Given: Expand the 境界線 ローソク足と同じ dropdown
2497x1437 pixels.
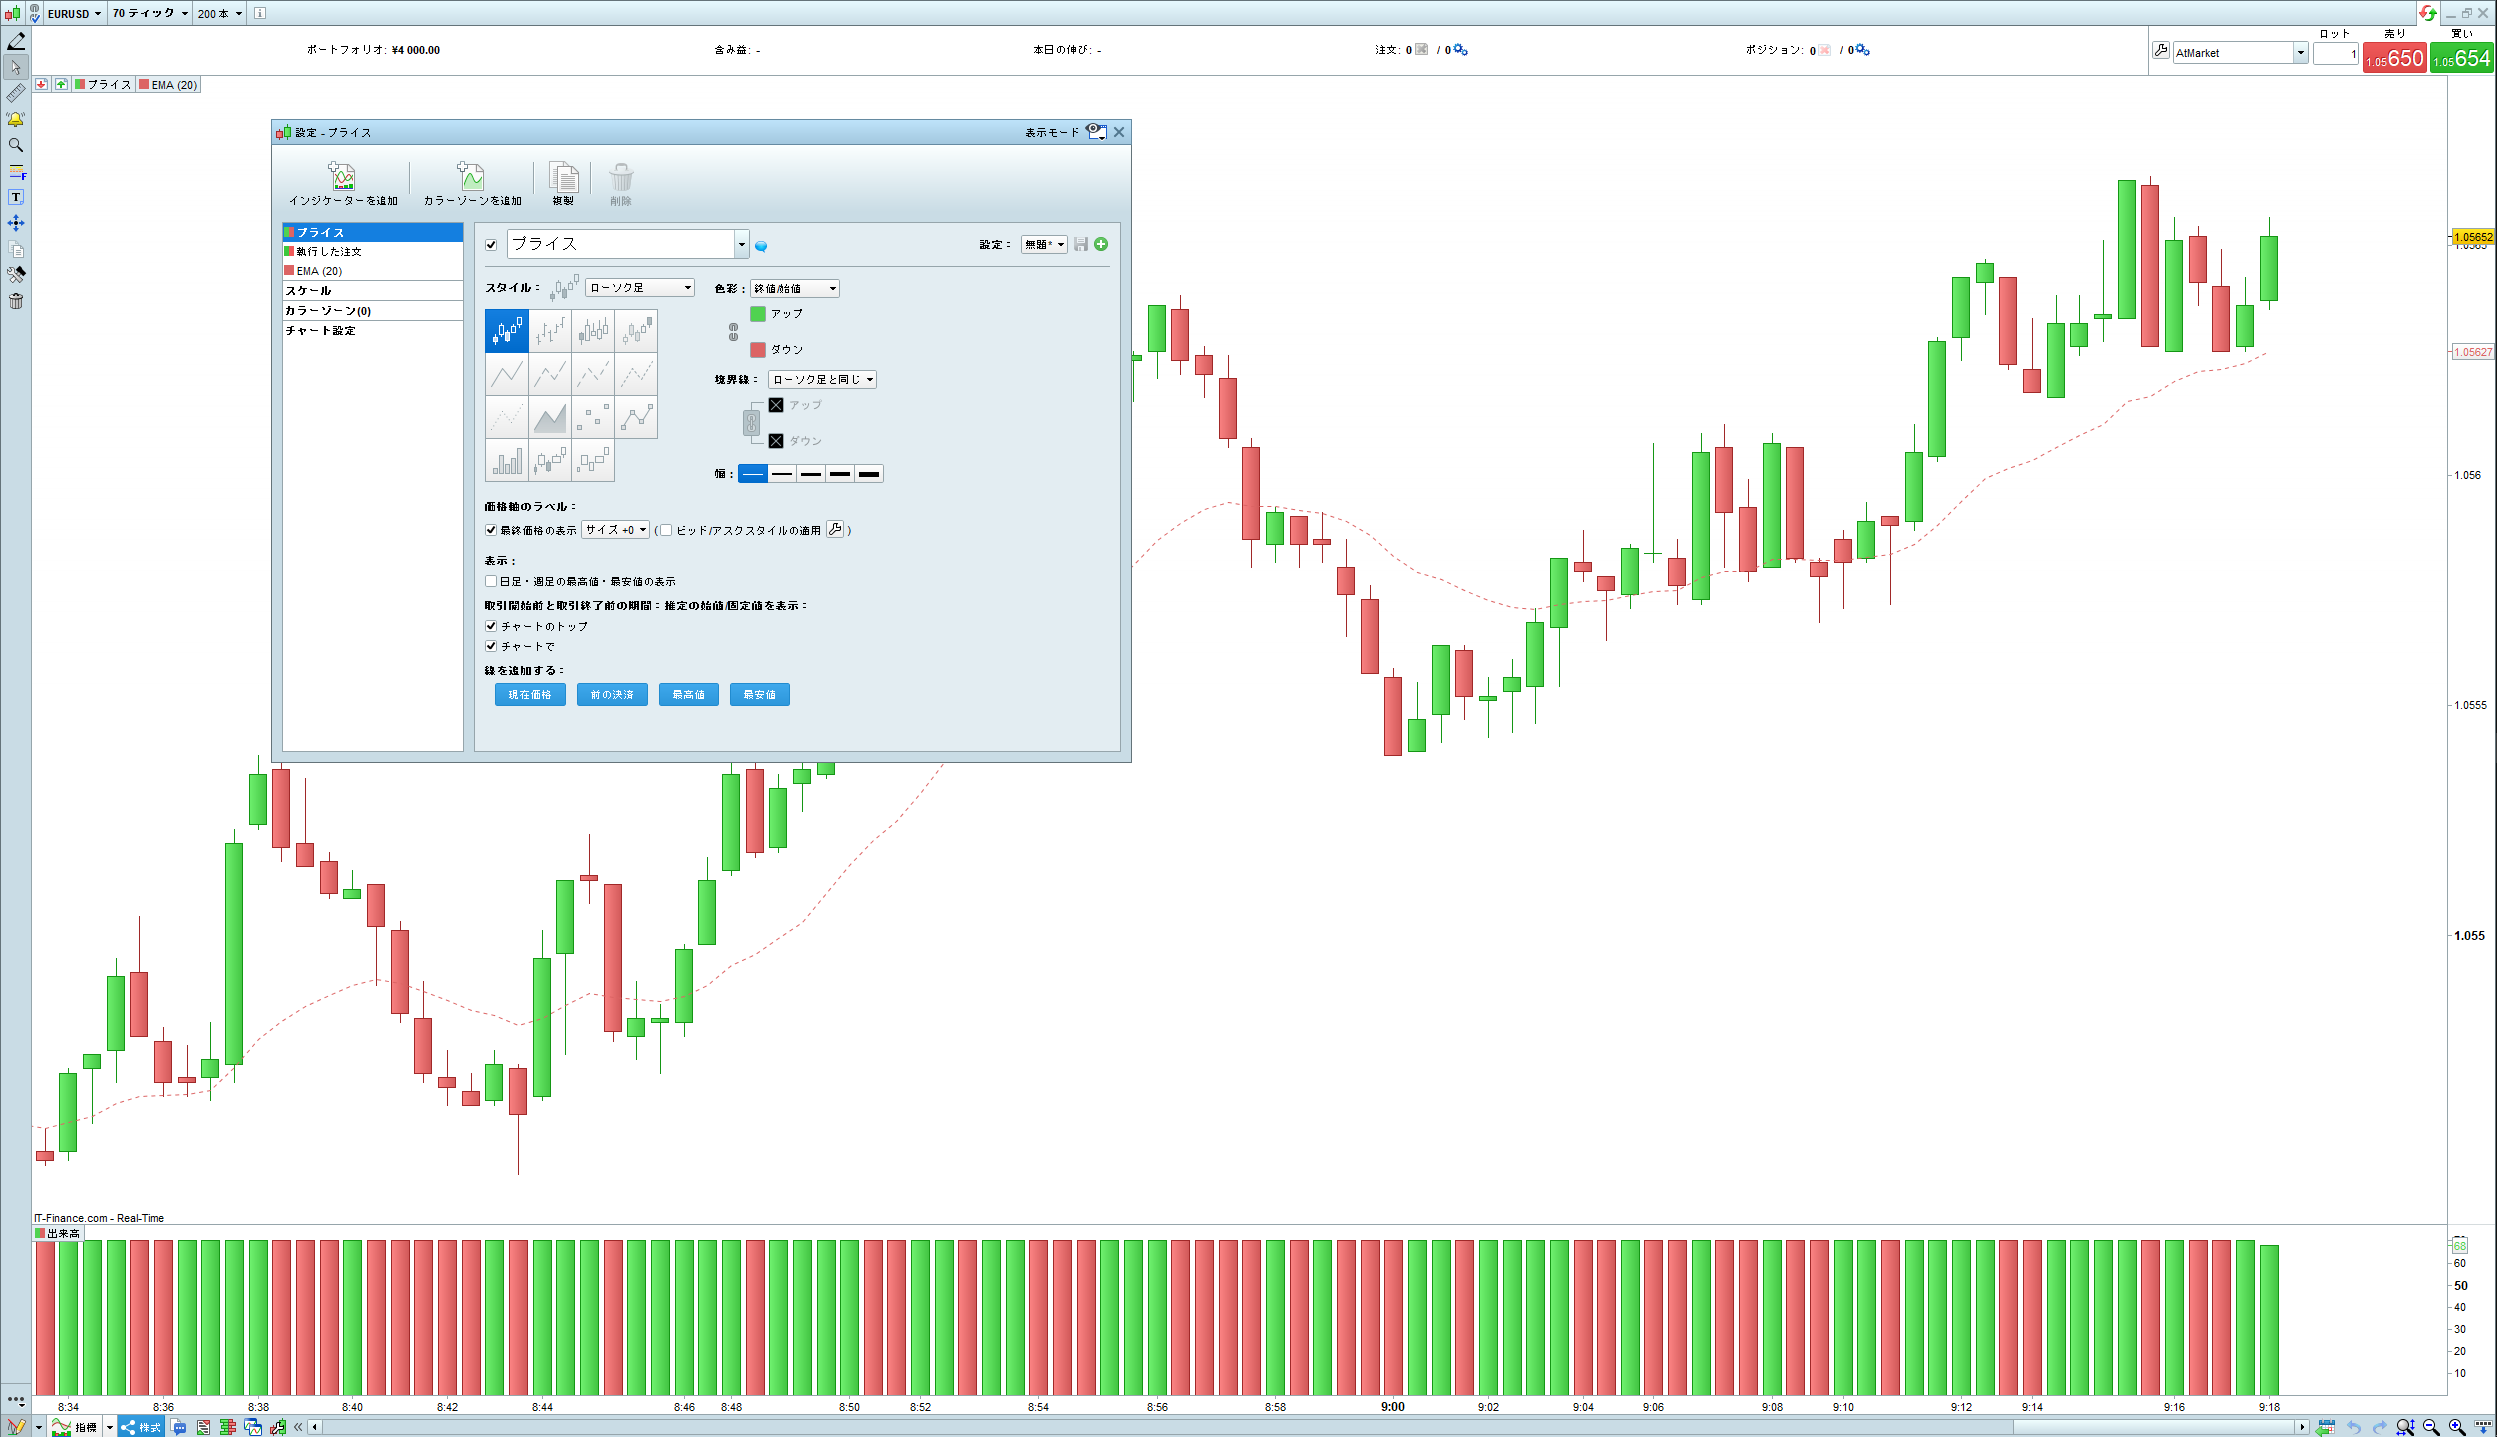Looking at the screenshot, I should tap(822, 380).
